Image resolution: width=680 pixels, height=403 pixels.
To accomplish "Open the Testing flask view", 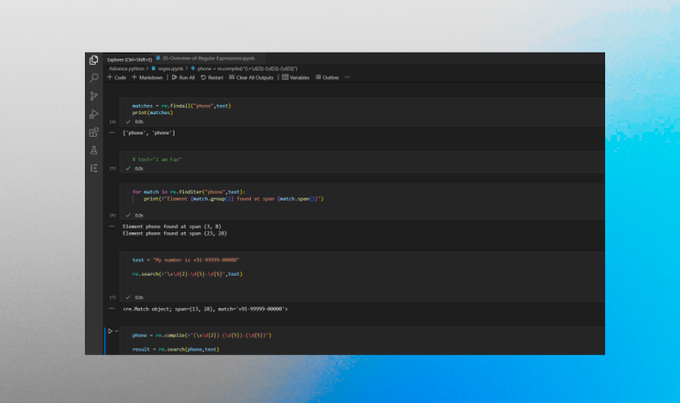I will click(x=94, y=150).
